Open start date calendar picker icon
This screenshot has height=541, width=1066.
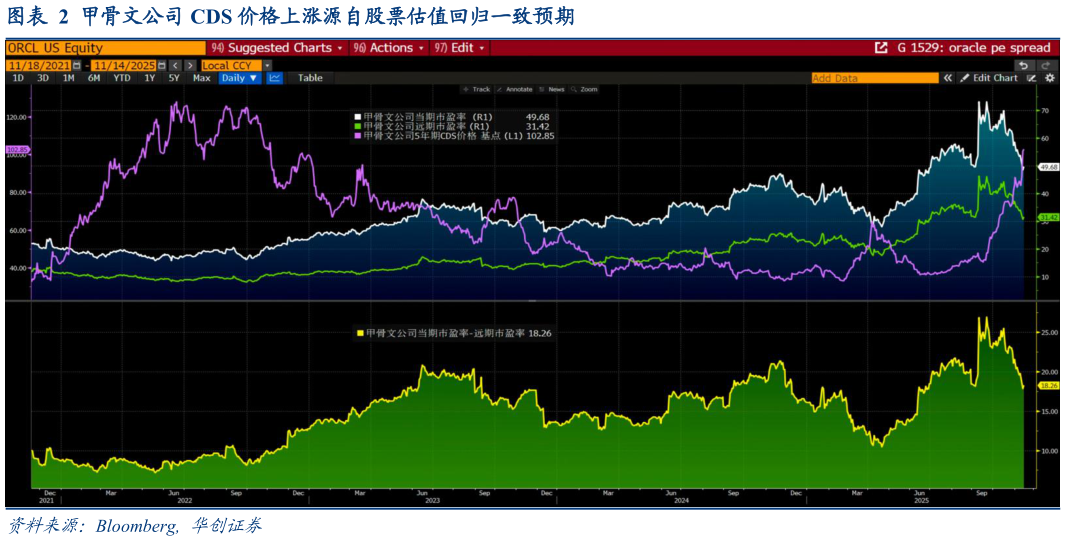[x=76, y=66]
